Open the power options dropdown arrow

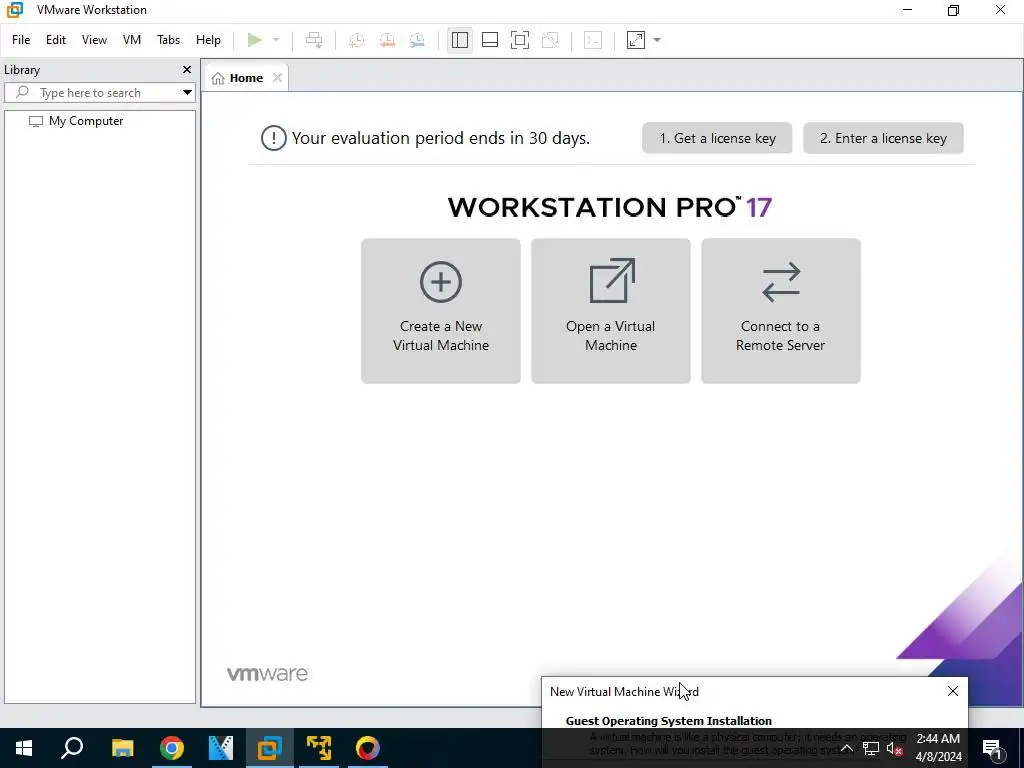[276, 40]
